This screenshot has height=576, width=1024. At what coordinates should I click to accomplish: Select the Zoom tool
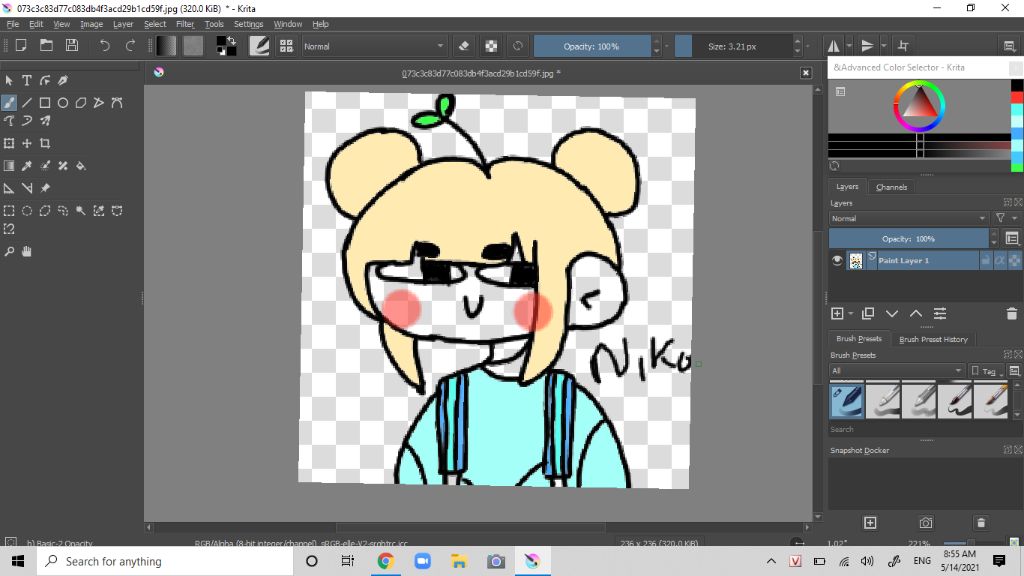(9, 251)
